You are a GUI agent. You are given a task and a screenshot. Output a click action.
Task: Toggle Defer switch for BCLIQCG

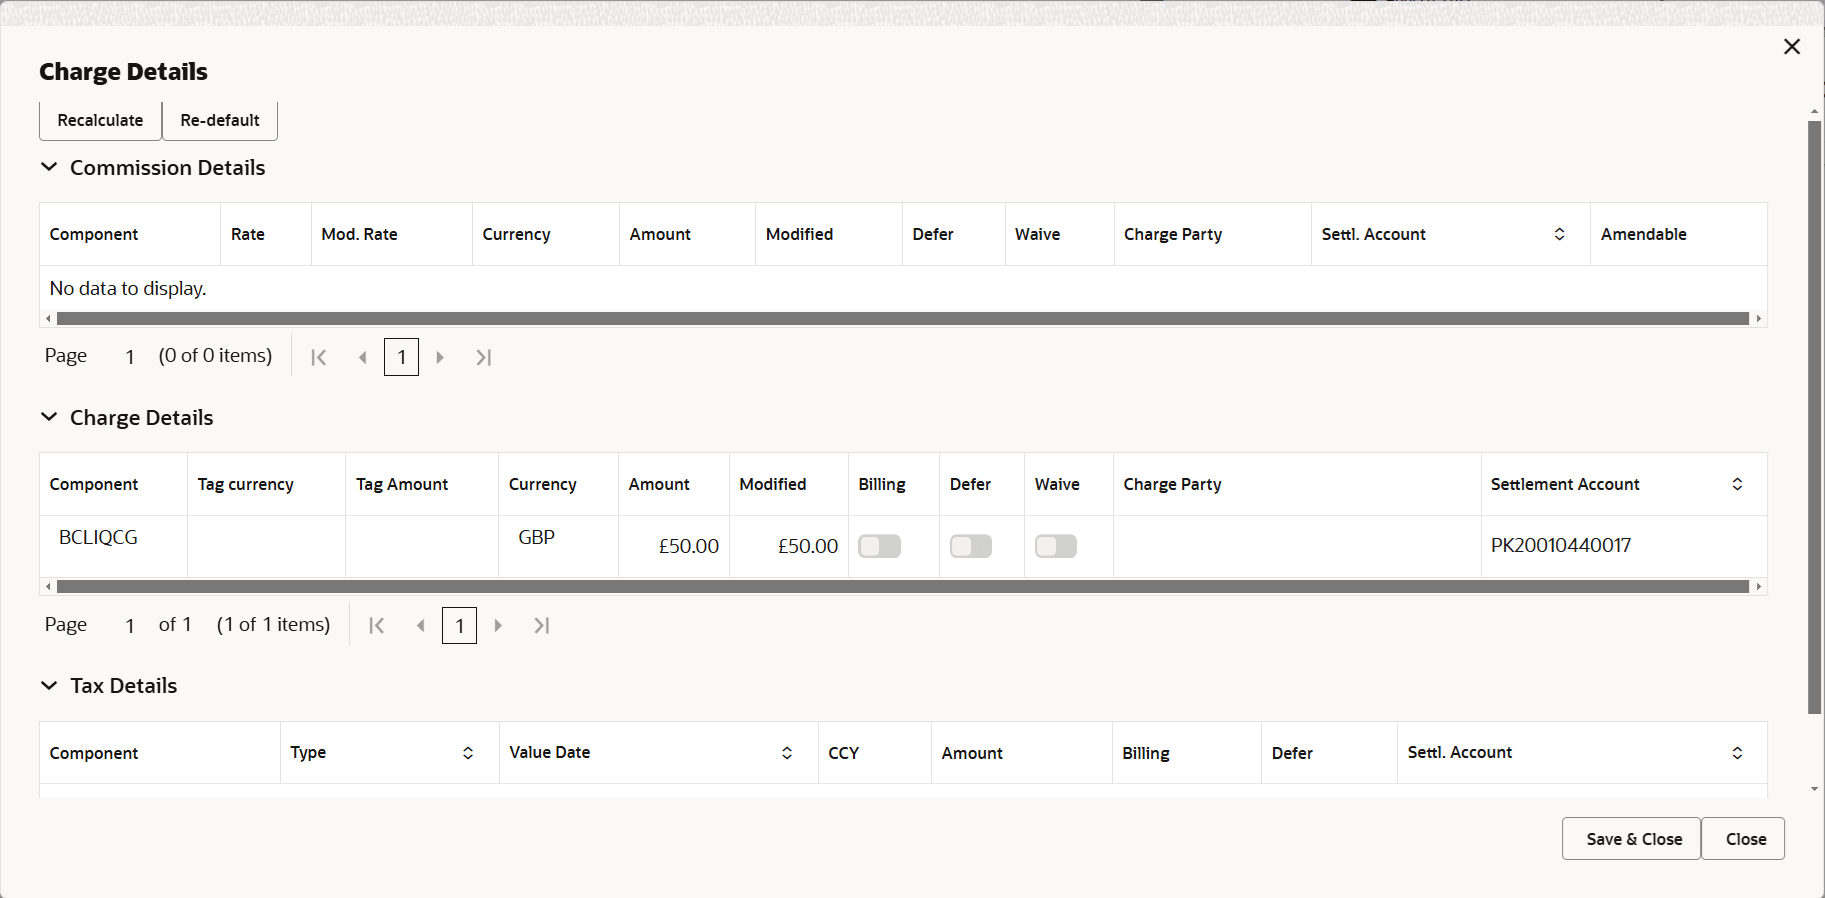(971, 546)
